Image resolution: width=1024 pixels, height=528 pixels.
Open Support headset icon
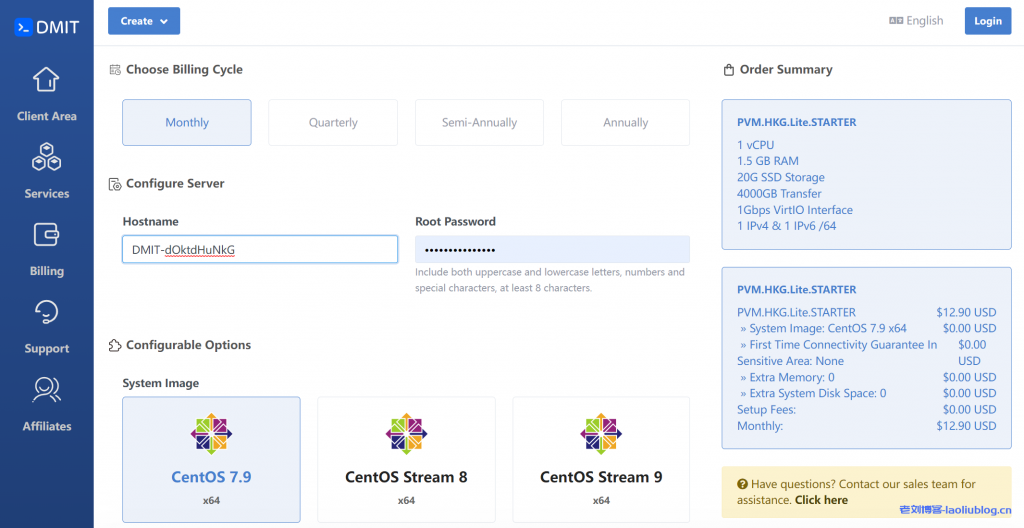coord(46,312)
